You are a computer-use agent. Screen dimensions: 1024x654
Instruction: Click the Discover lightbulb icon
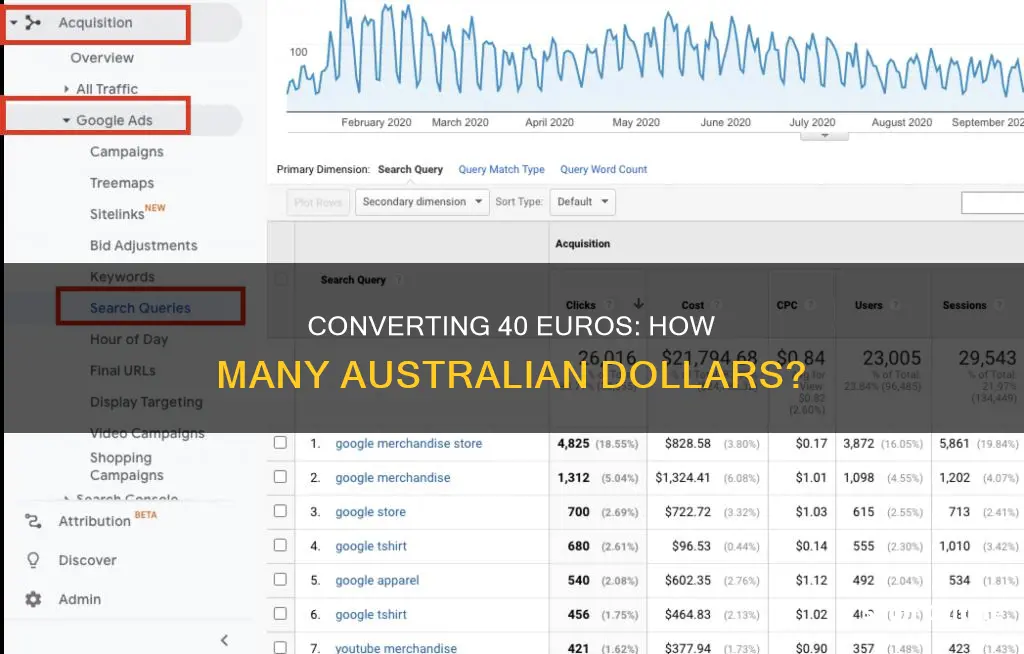(x=33, y=561)
